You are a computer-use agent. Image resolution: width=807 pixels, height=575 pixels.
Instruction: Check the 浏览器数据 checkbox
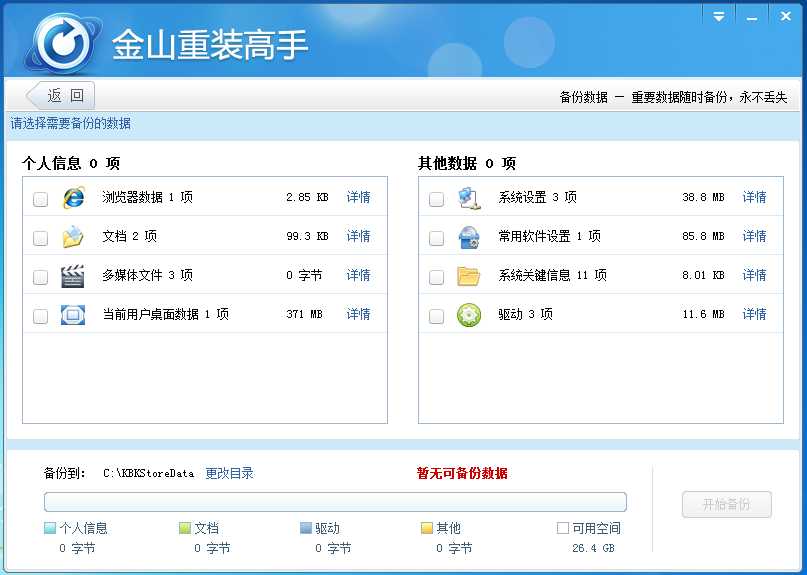[x=41, y=199]
